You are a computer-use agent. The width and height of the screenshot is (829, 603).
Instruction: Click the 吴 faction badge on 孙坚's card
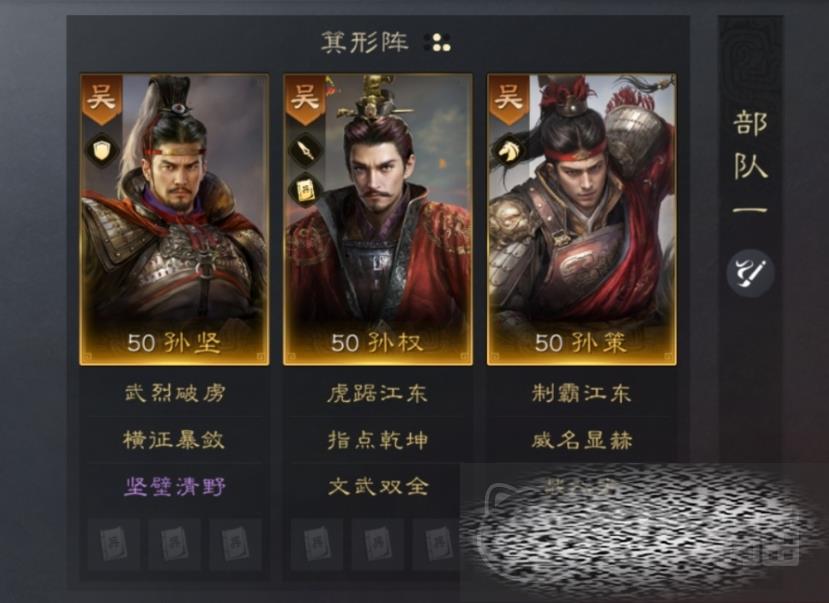pyautogui.click(x=102, y=100)
